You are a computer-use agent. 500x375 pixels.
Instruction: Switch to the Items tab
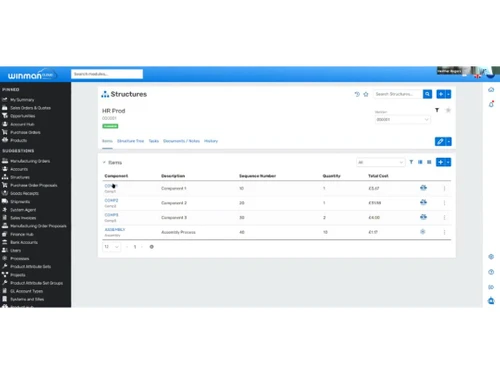click(107, 141)
